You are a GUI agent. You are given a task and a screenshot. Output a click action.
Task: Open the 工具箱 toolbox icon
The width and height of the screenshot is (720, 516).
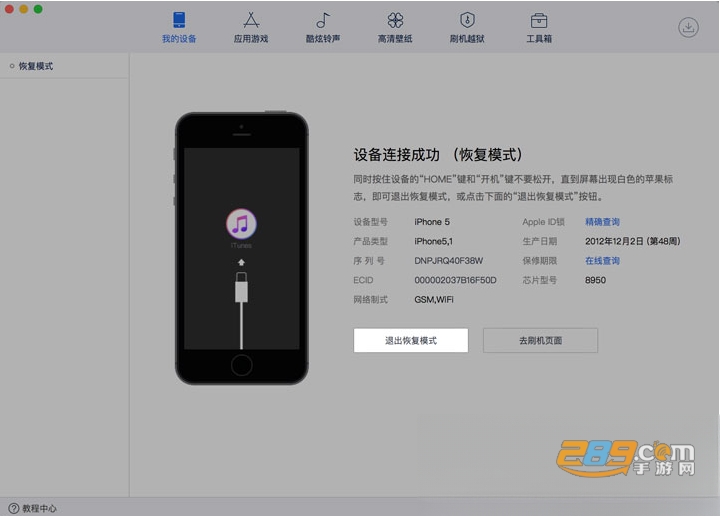(x=539, y=20)
